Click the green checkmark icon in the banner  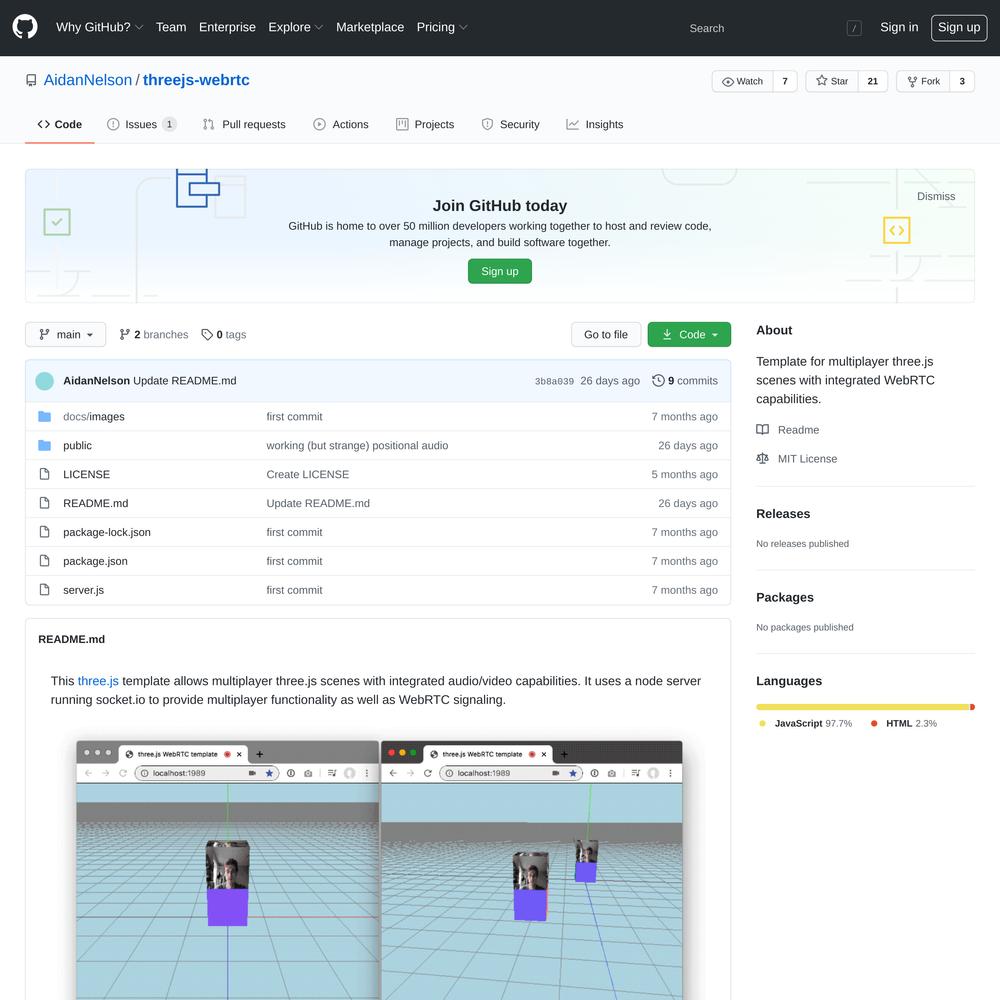coord(57,222)
